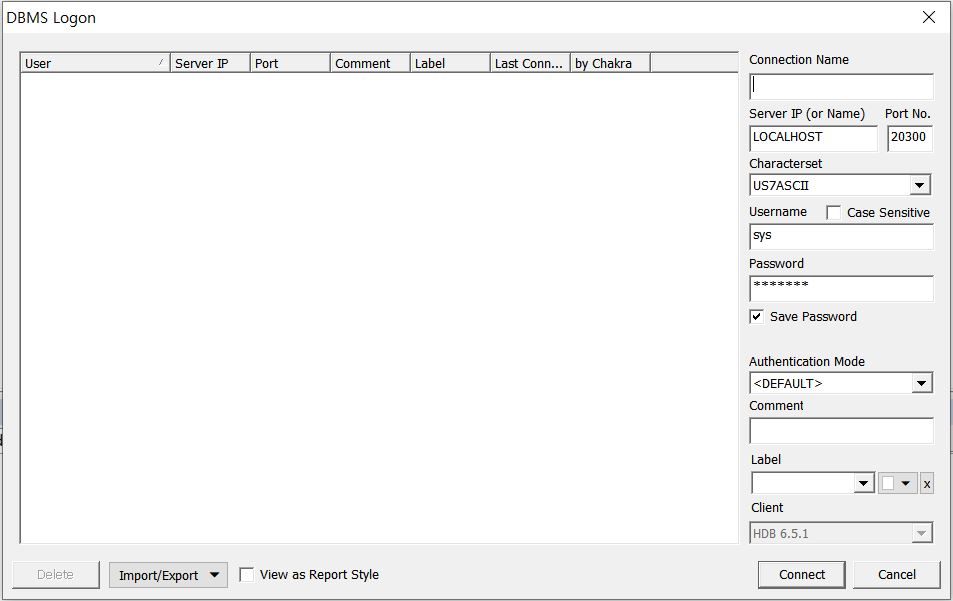The image size is (953, 601).
Task: Click the Server IP (or Name) field
Action: (x=812, y=139)
